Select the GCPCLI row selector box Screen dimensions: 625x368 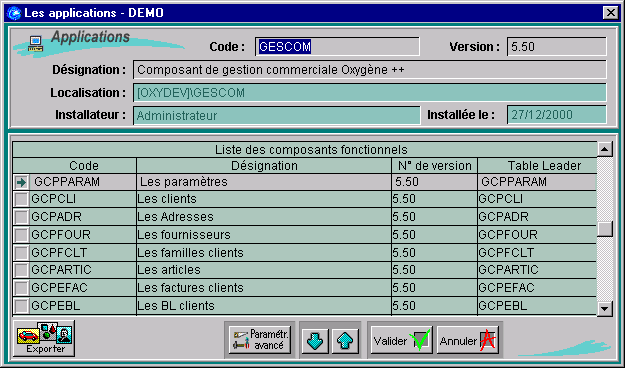click(21, 199)
